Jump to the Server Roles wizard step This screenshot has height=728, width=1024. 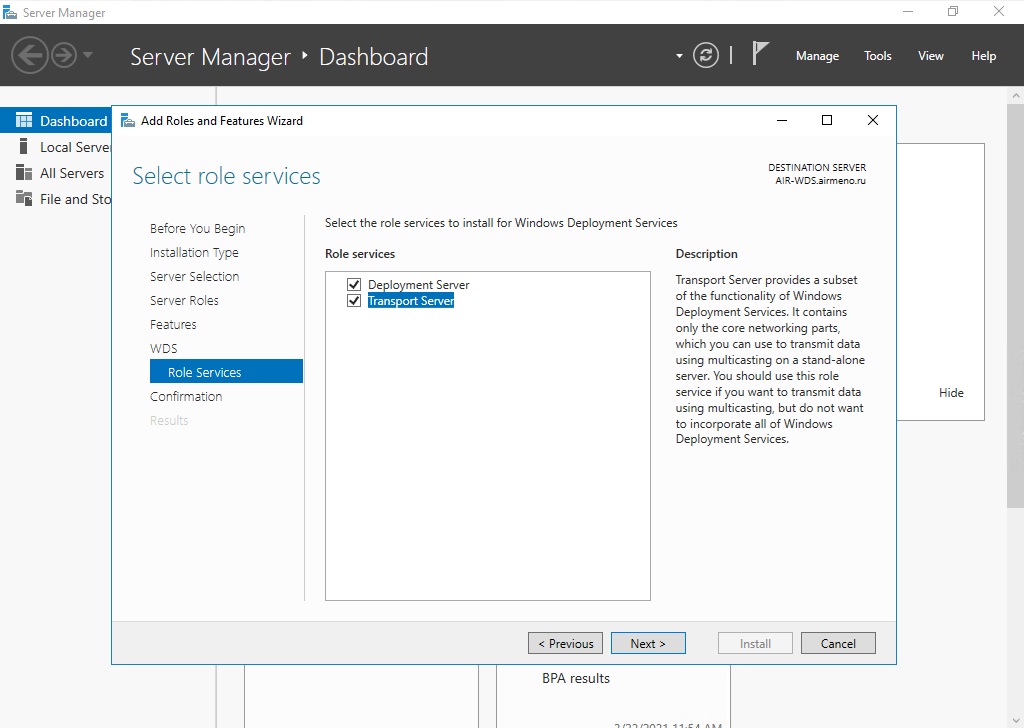[x=184, y=300]
